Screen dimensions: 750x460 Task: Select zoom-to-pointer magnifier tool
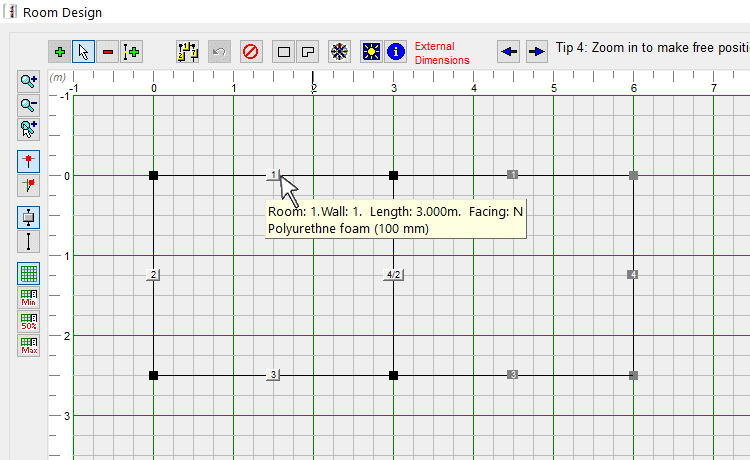click(x=28, y=129)
